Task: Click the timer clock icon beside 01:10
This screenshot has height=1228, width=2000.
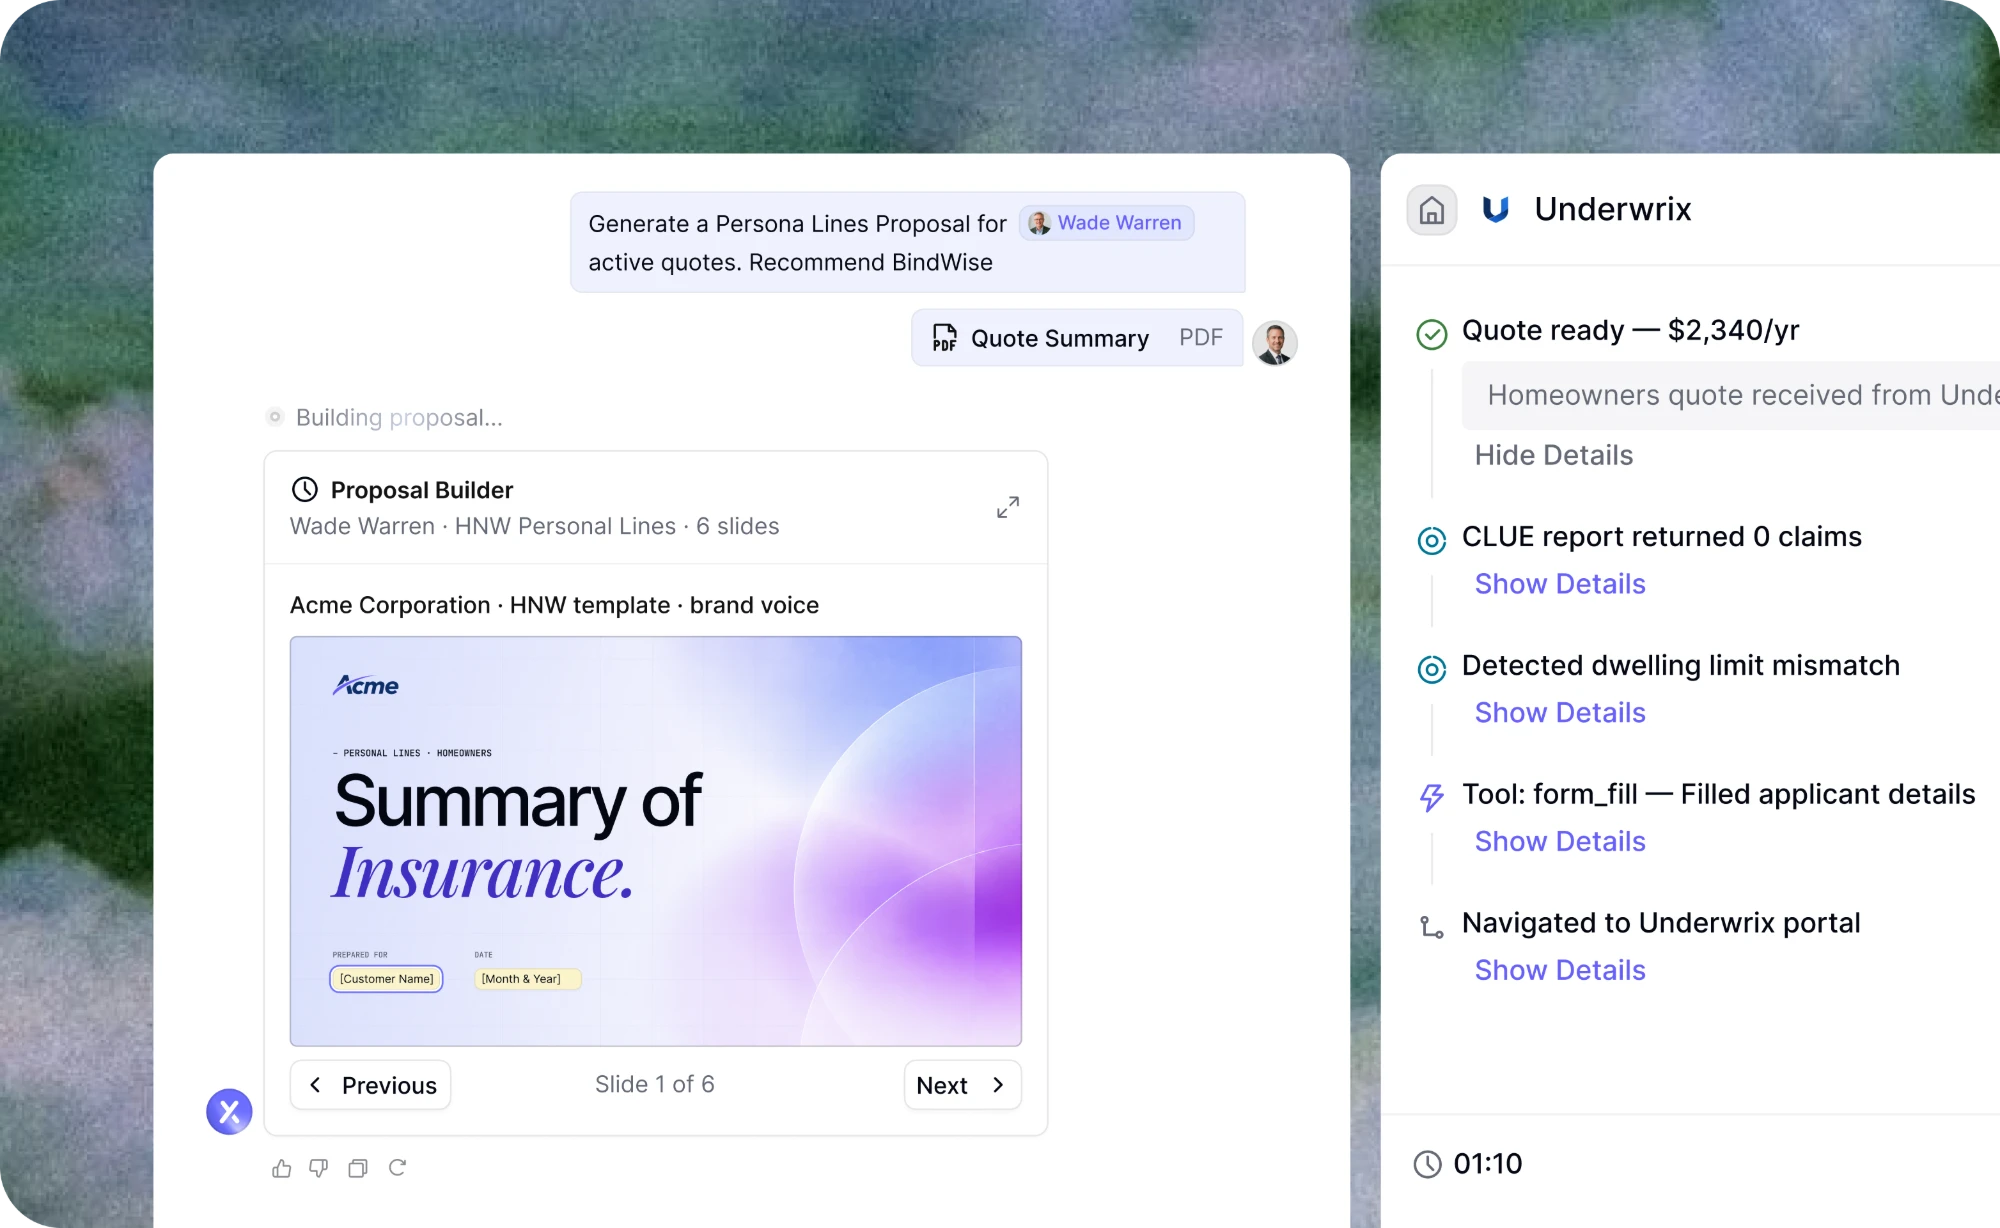Action: pyautogui.click(x=1427, y=1164)
